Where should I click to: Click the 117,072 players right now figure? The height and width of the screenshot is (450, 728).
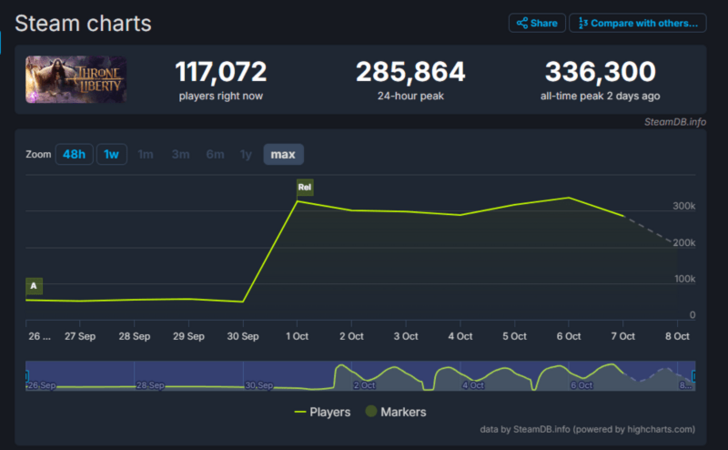(x=221, y=72)
